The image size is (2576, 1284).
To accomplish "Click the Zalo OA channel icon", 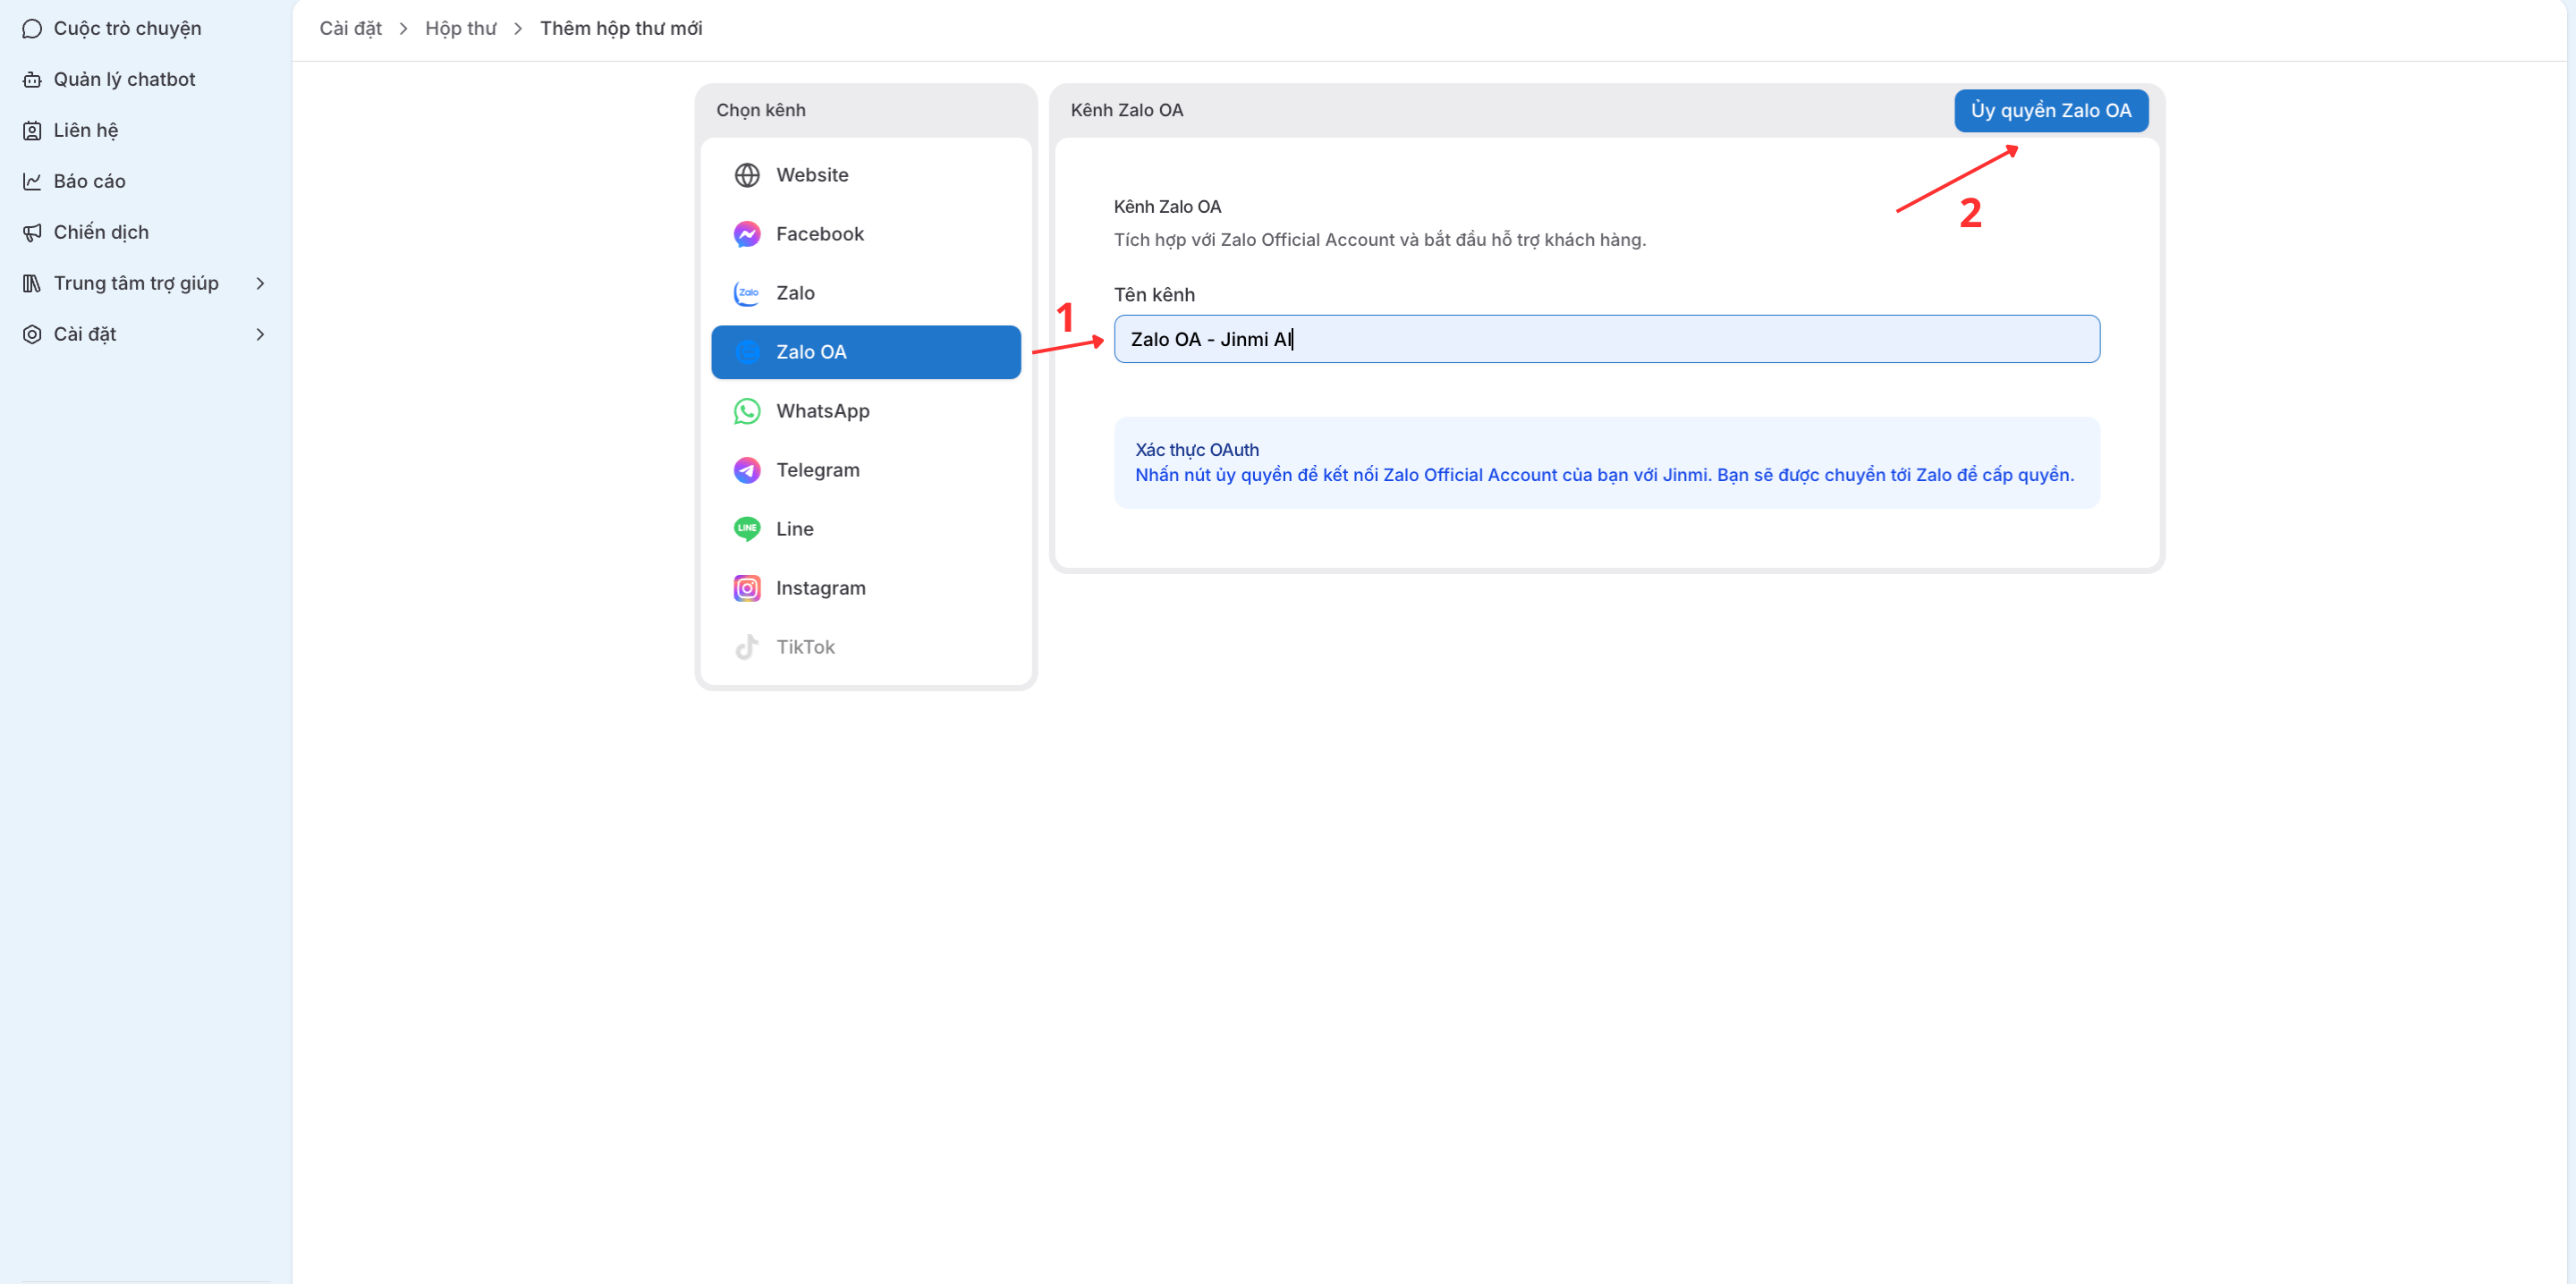I will point(747,352).
